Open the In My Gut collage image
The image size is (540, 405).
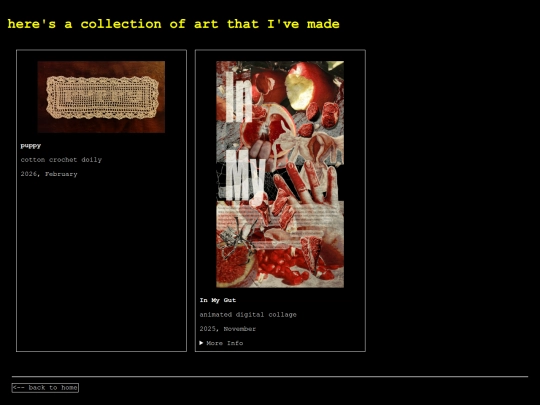point(280,174)
